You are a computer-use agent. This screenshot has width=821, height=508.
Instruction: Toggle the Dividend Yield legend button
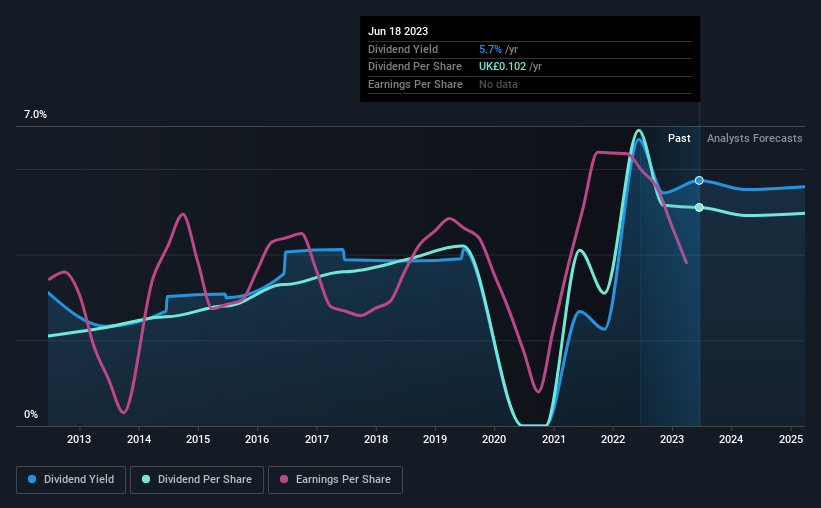pos(71,480)
